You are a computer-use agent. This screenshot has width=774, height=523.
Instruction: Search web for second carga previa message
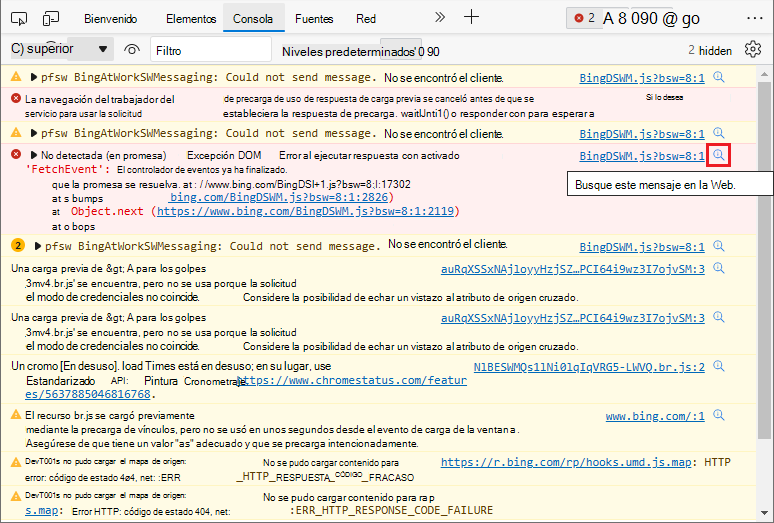tap(719, 317)
